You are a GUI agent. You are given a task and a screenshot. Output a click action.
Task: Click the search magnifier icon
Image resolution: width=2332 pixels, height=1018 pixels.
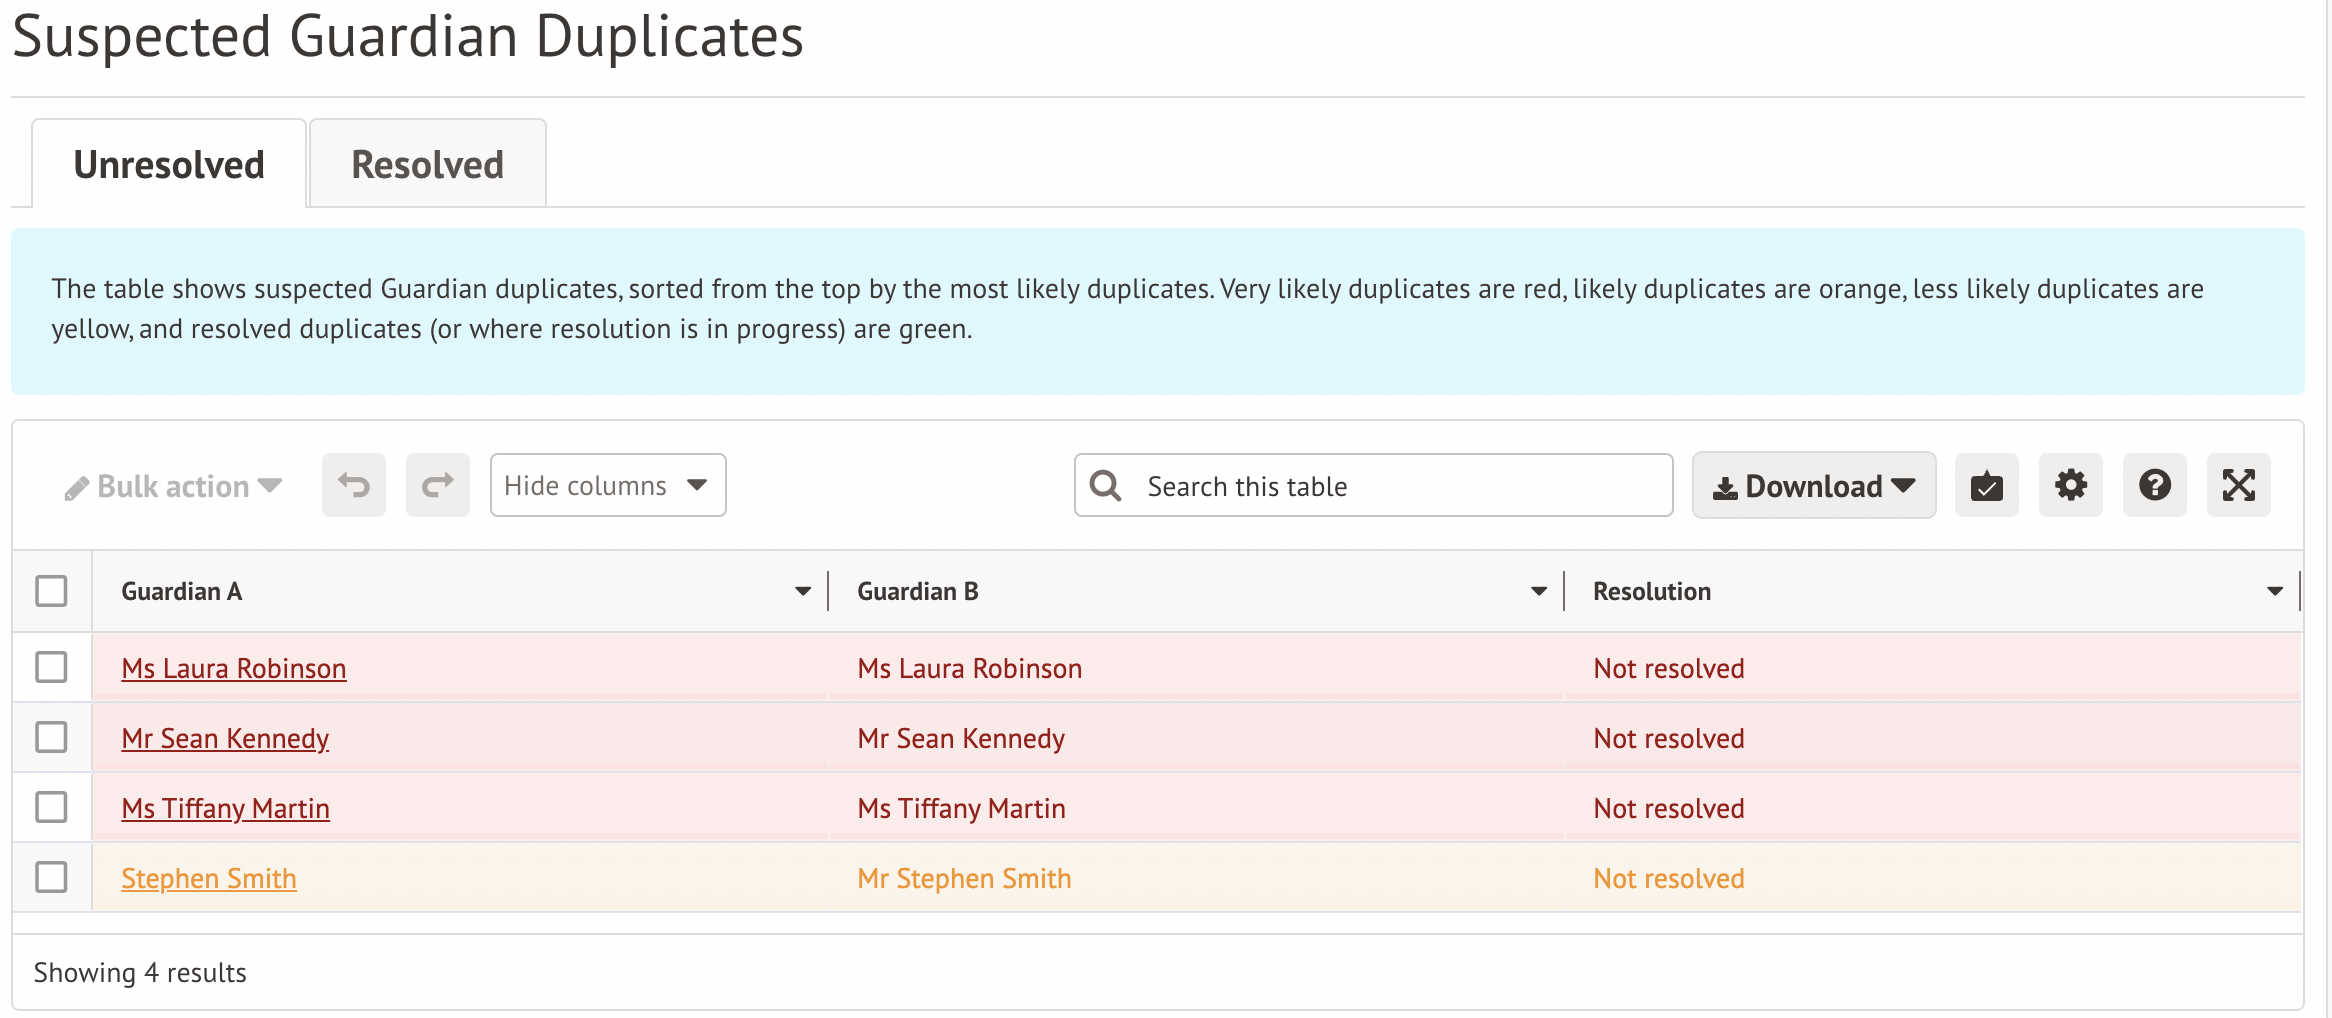(1105, 486)
